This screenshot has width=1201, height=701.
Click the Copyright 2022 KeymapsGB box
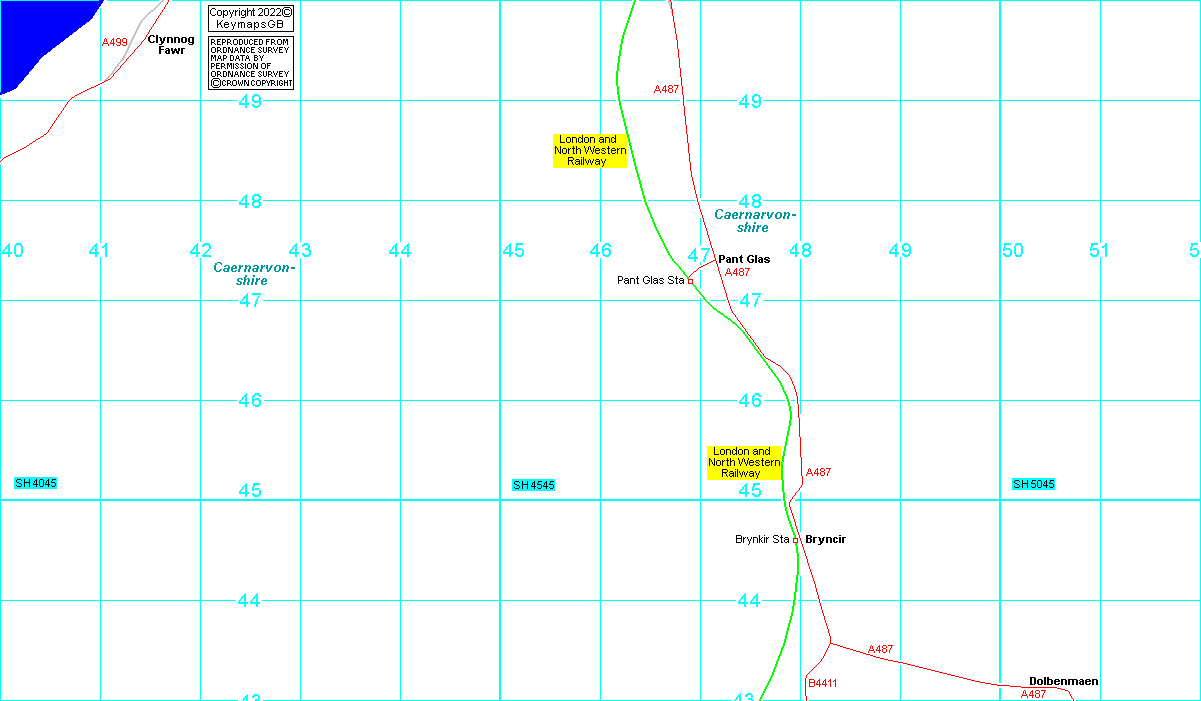[250, 18]
